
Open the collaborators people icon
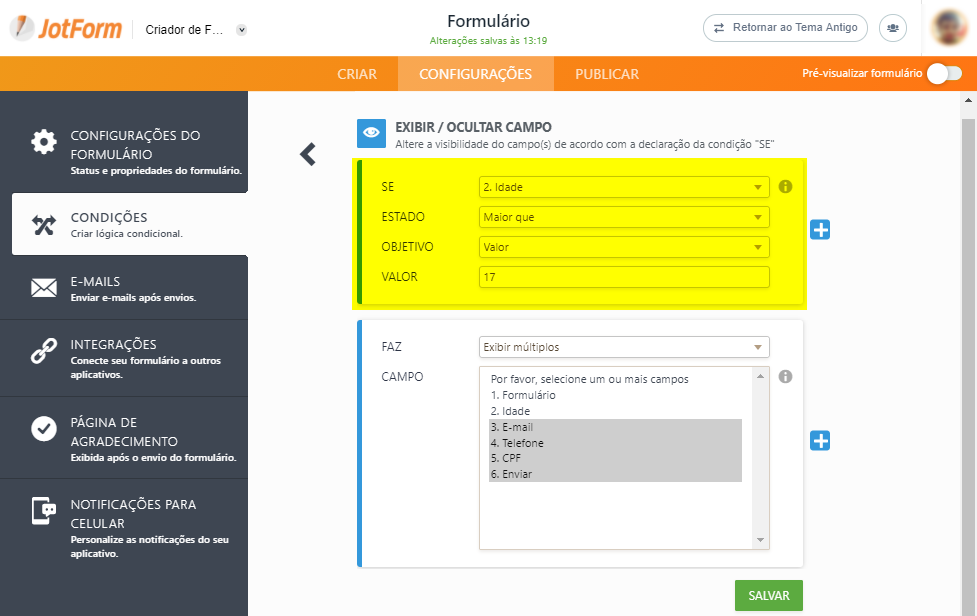[x=892, y=28]
